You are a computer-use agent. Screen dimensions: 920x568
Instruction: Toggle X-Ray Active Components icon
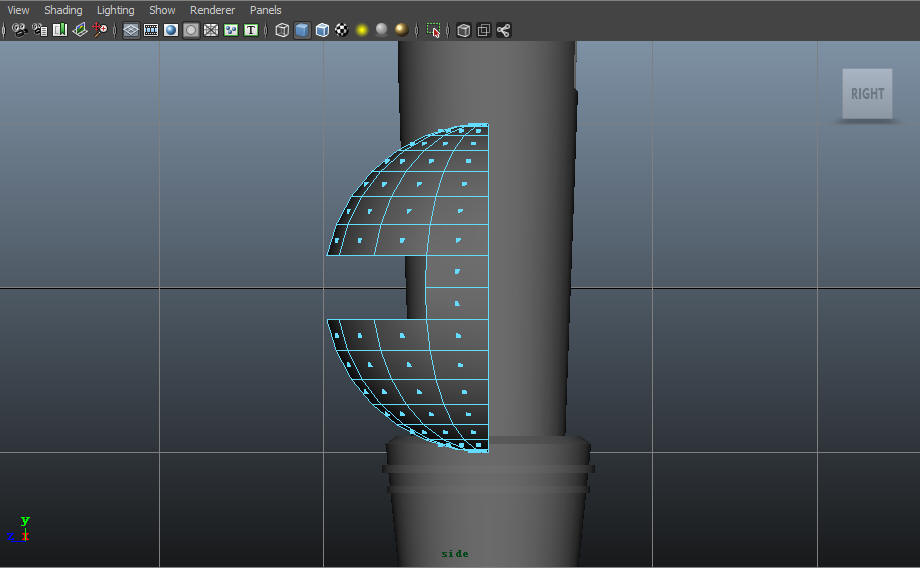point(483,30)
